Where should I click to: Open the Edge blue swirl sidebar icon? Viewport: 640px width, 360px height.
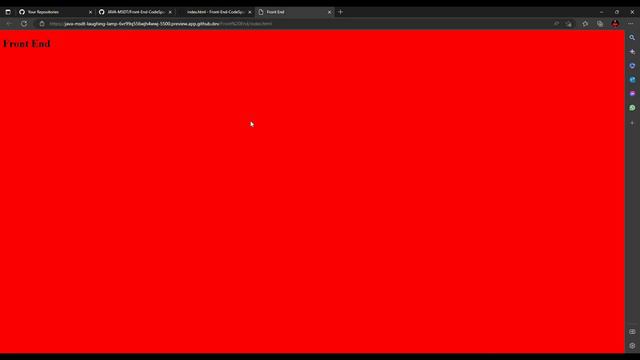coord(632,80)
